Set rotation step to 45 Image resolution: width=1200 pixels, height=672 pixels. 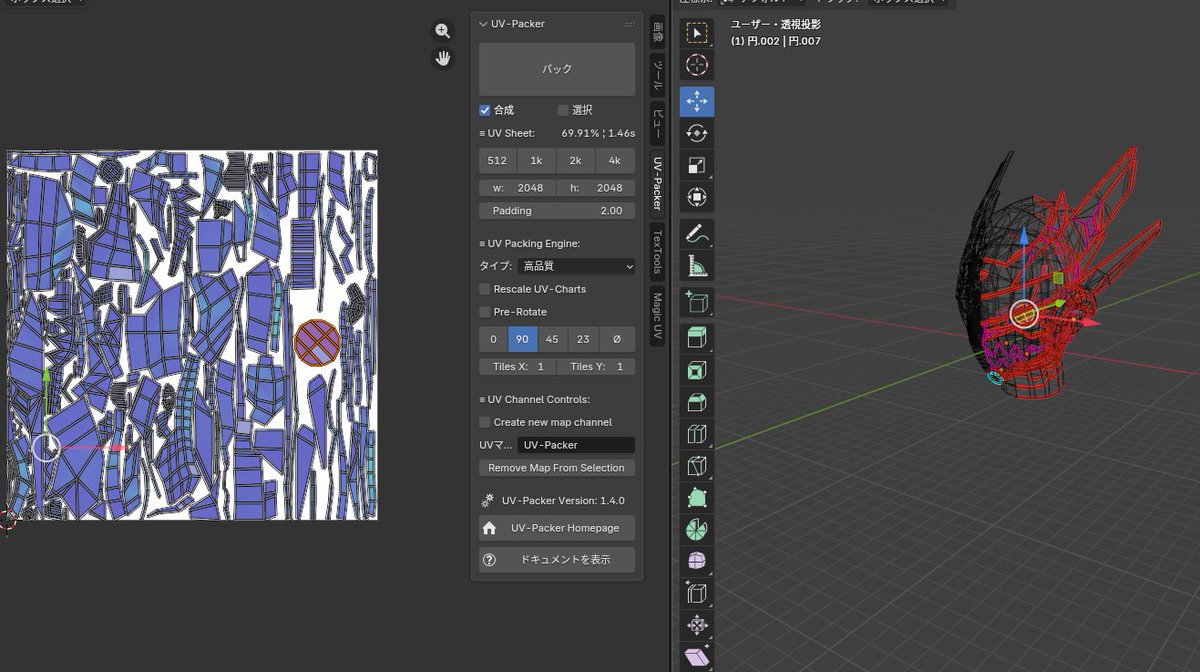click(x=552, y=339)
